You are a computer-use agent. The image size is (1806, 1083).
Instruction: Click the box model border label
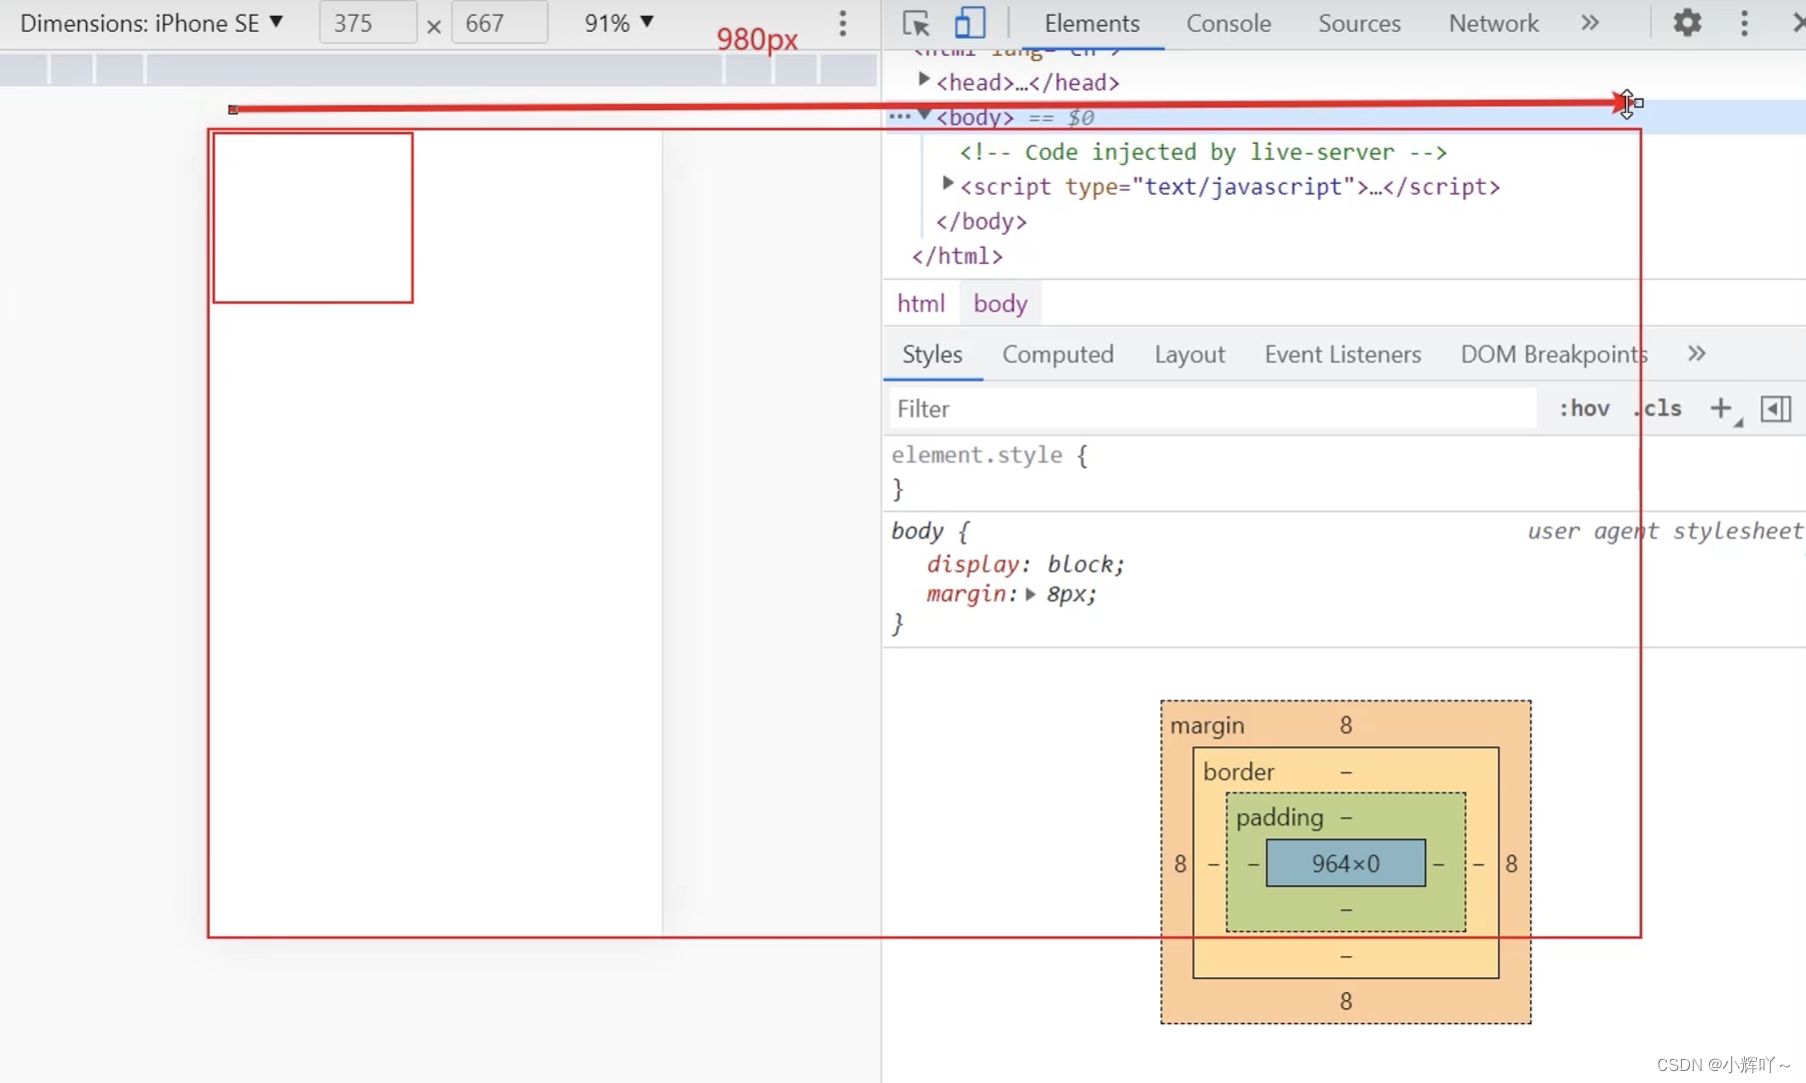(x=1239, y=772)
